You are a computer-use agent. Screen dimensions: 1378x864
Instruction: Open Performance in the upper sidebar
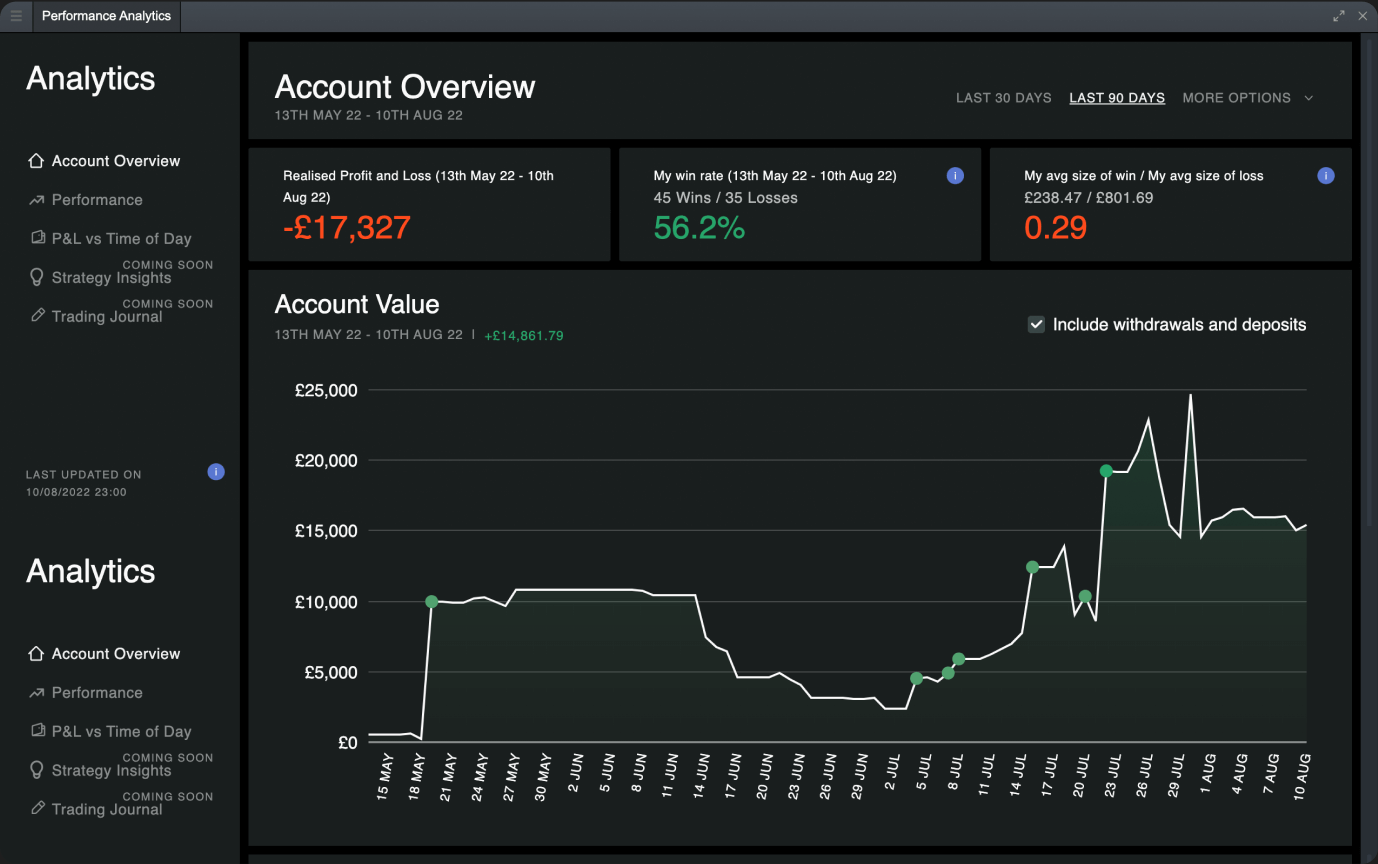click(x=97, y=200)
